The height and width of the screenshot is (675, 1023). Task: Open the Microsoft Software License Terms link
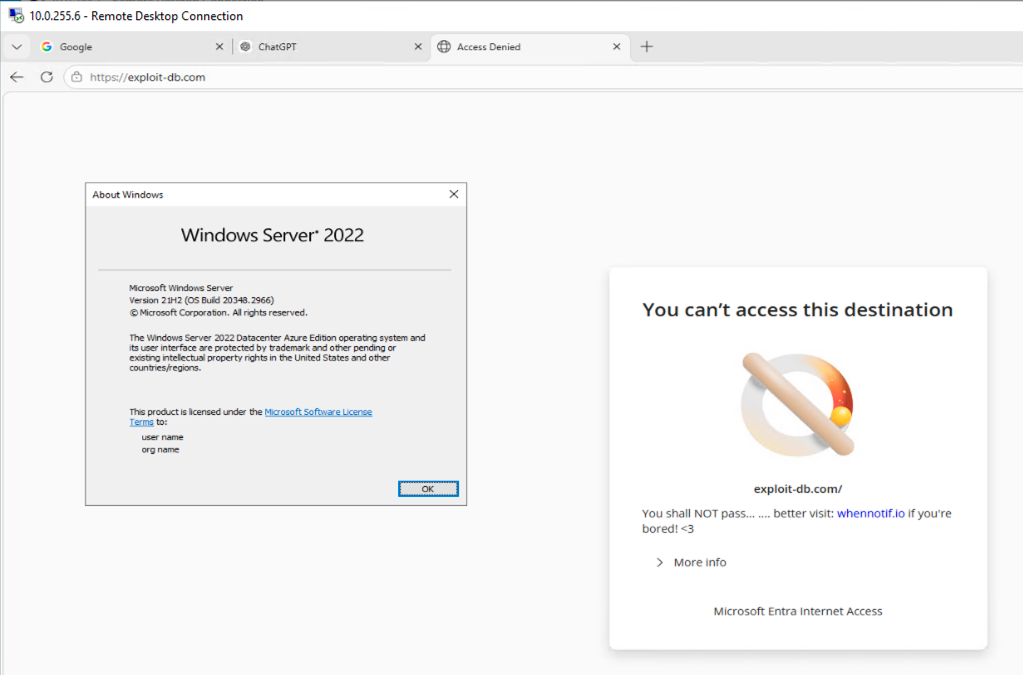(x=316, y=410)
